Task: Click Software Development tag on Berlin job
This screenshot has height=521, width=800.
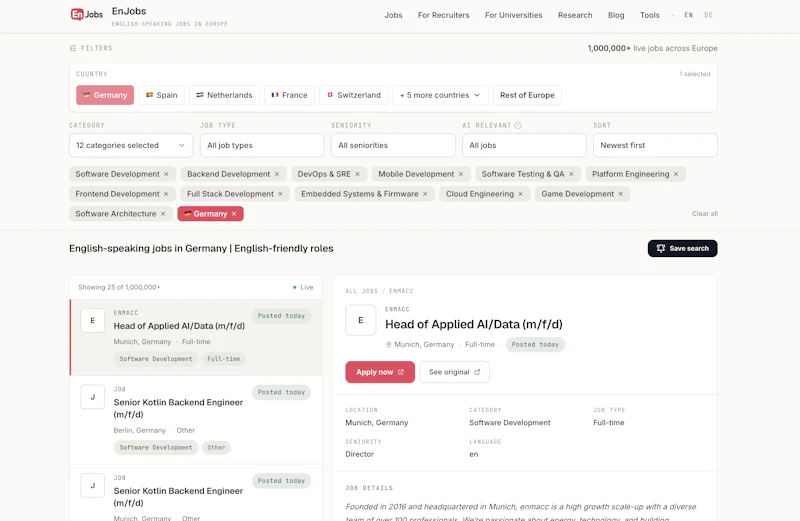Action: (156, 448)
